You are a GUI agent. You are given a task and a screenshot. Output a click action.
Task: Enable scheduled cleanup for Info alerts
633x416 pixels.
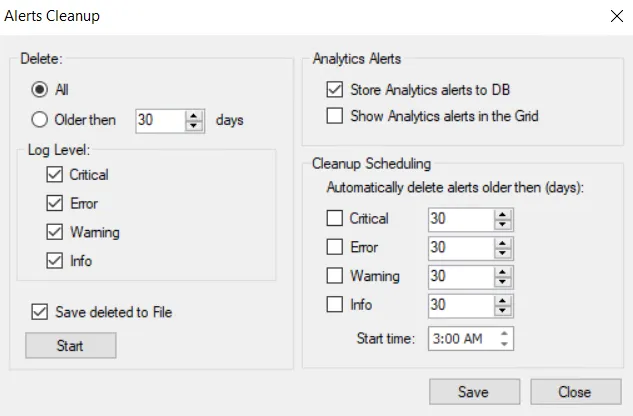[x=335, y=304]
